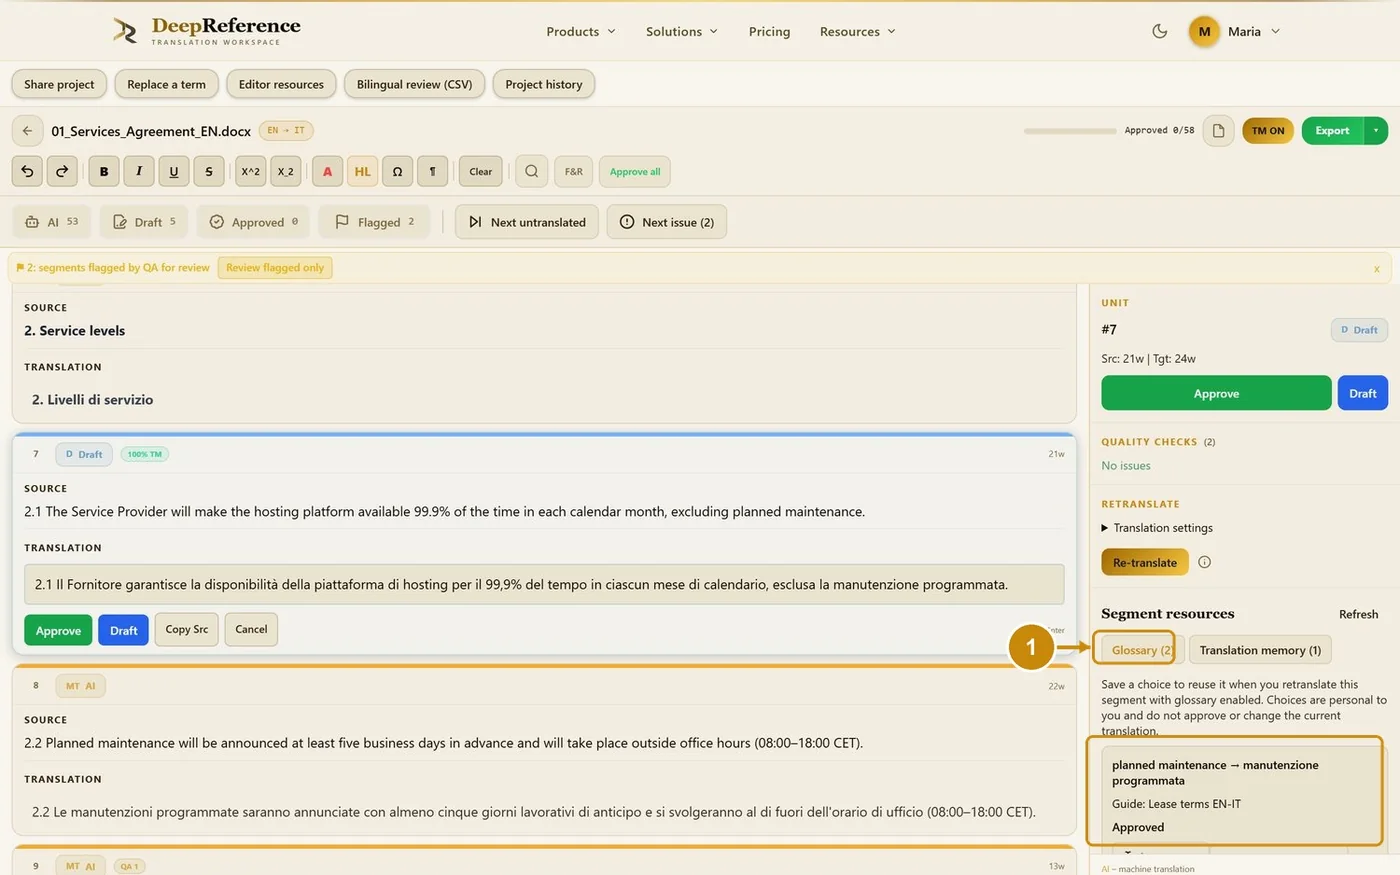Image resolution: width=1400 pixels, height=875 pixels.
Task: Toggle dark mode with the moon icon
Action: coord(1160,31)
